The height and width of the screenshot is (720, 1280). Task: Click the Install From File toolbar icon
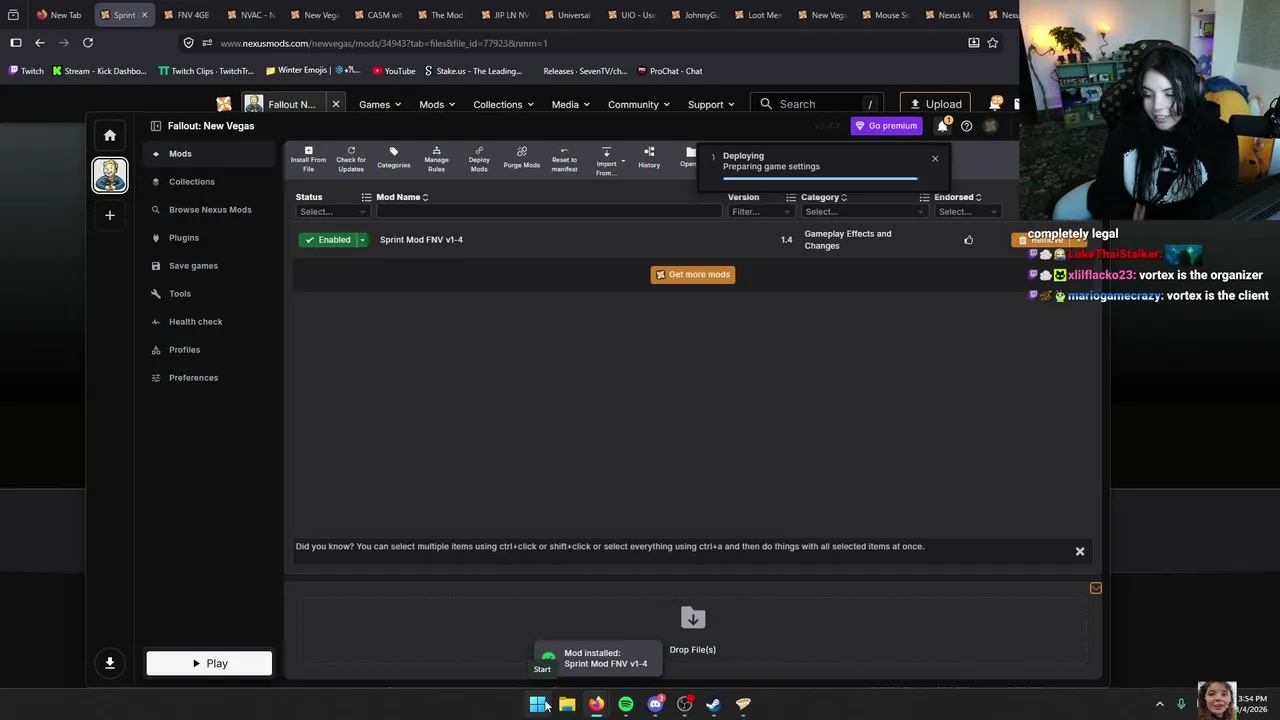[x=308, y=159]
